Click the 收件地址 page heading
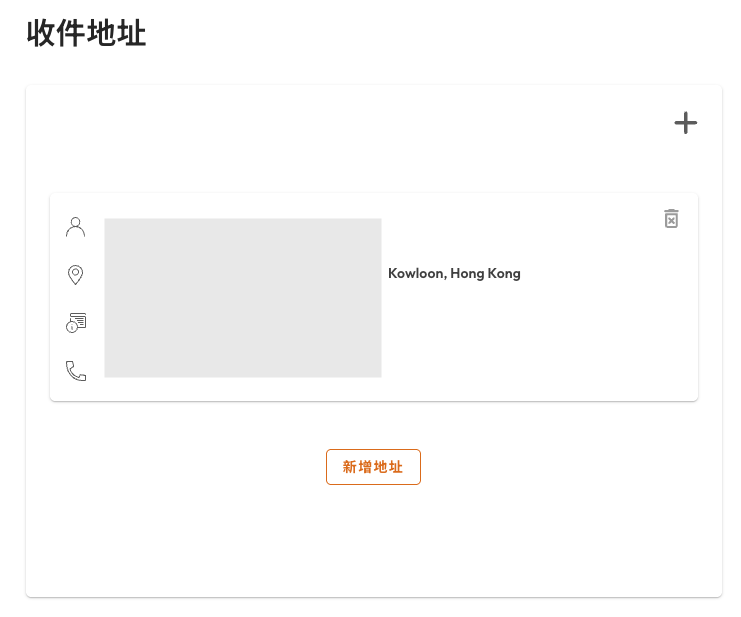741x617 pixels. pos(86,33)
